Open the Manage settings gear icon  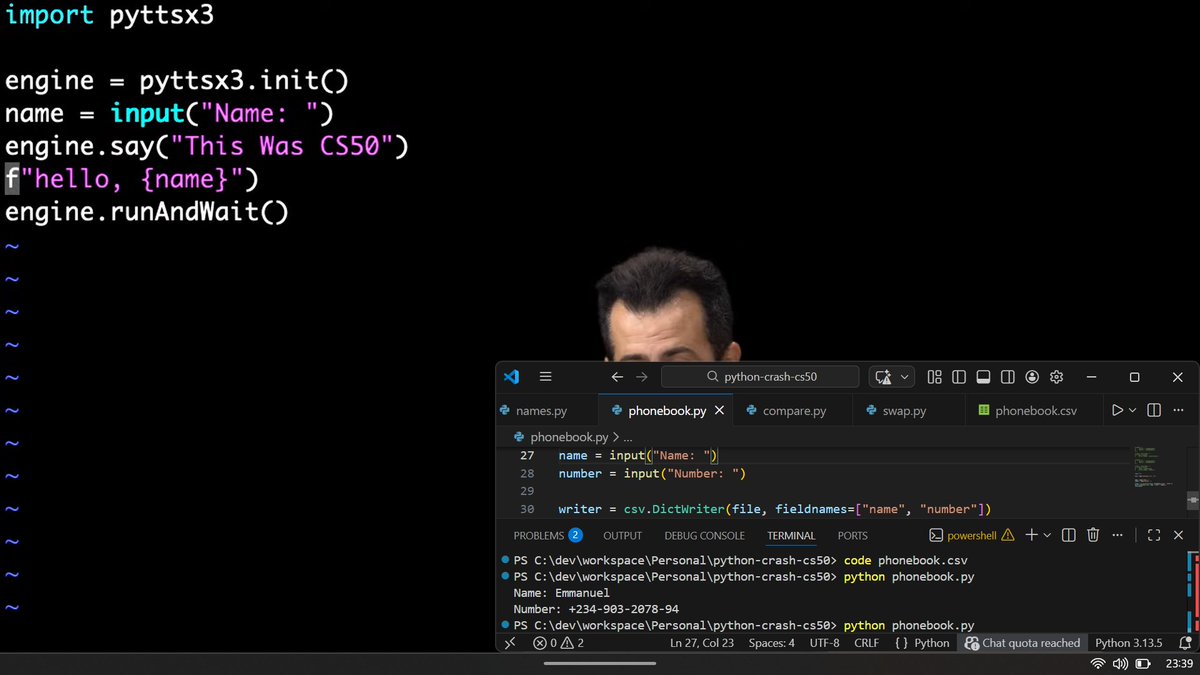tap(1056, 377)
